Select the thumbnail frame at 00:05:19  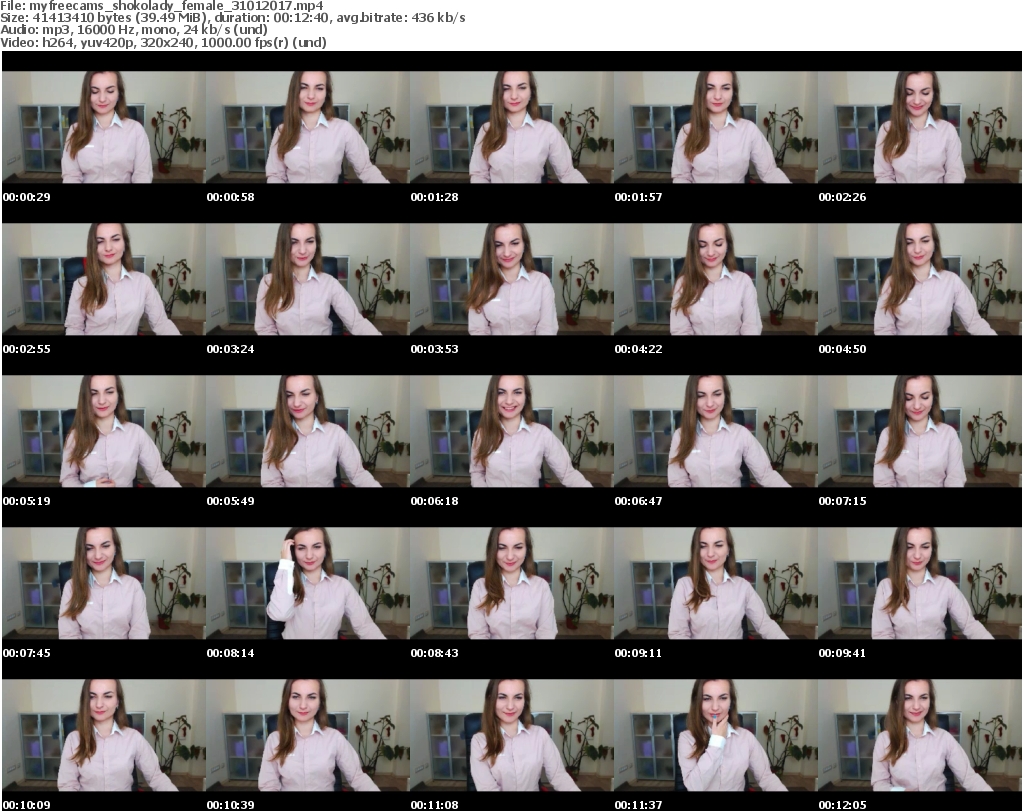coord(104,431)
